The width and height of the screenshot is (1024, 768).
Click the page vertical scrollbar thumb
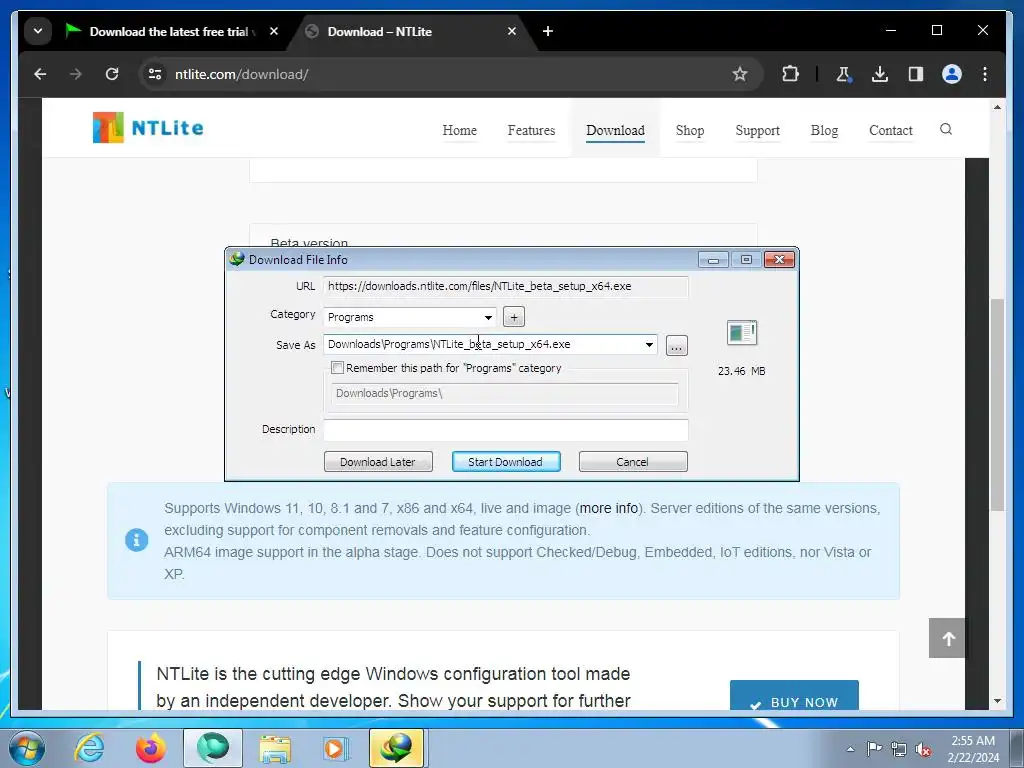click(997, 405)
